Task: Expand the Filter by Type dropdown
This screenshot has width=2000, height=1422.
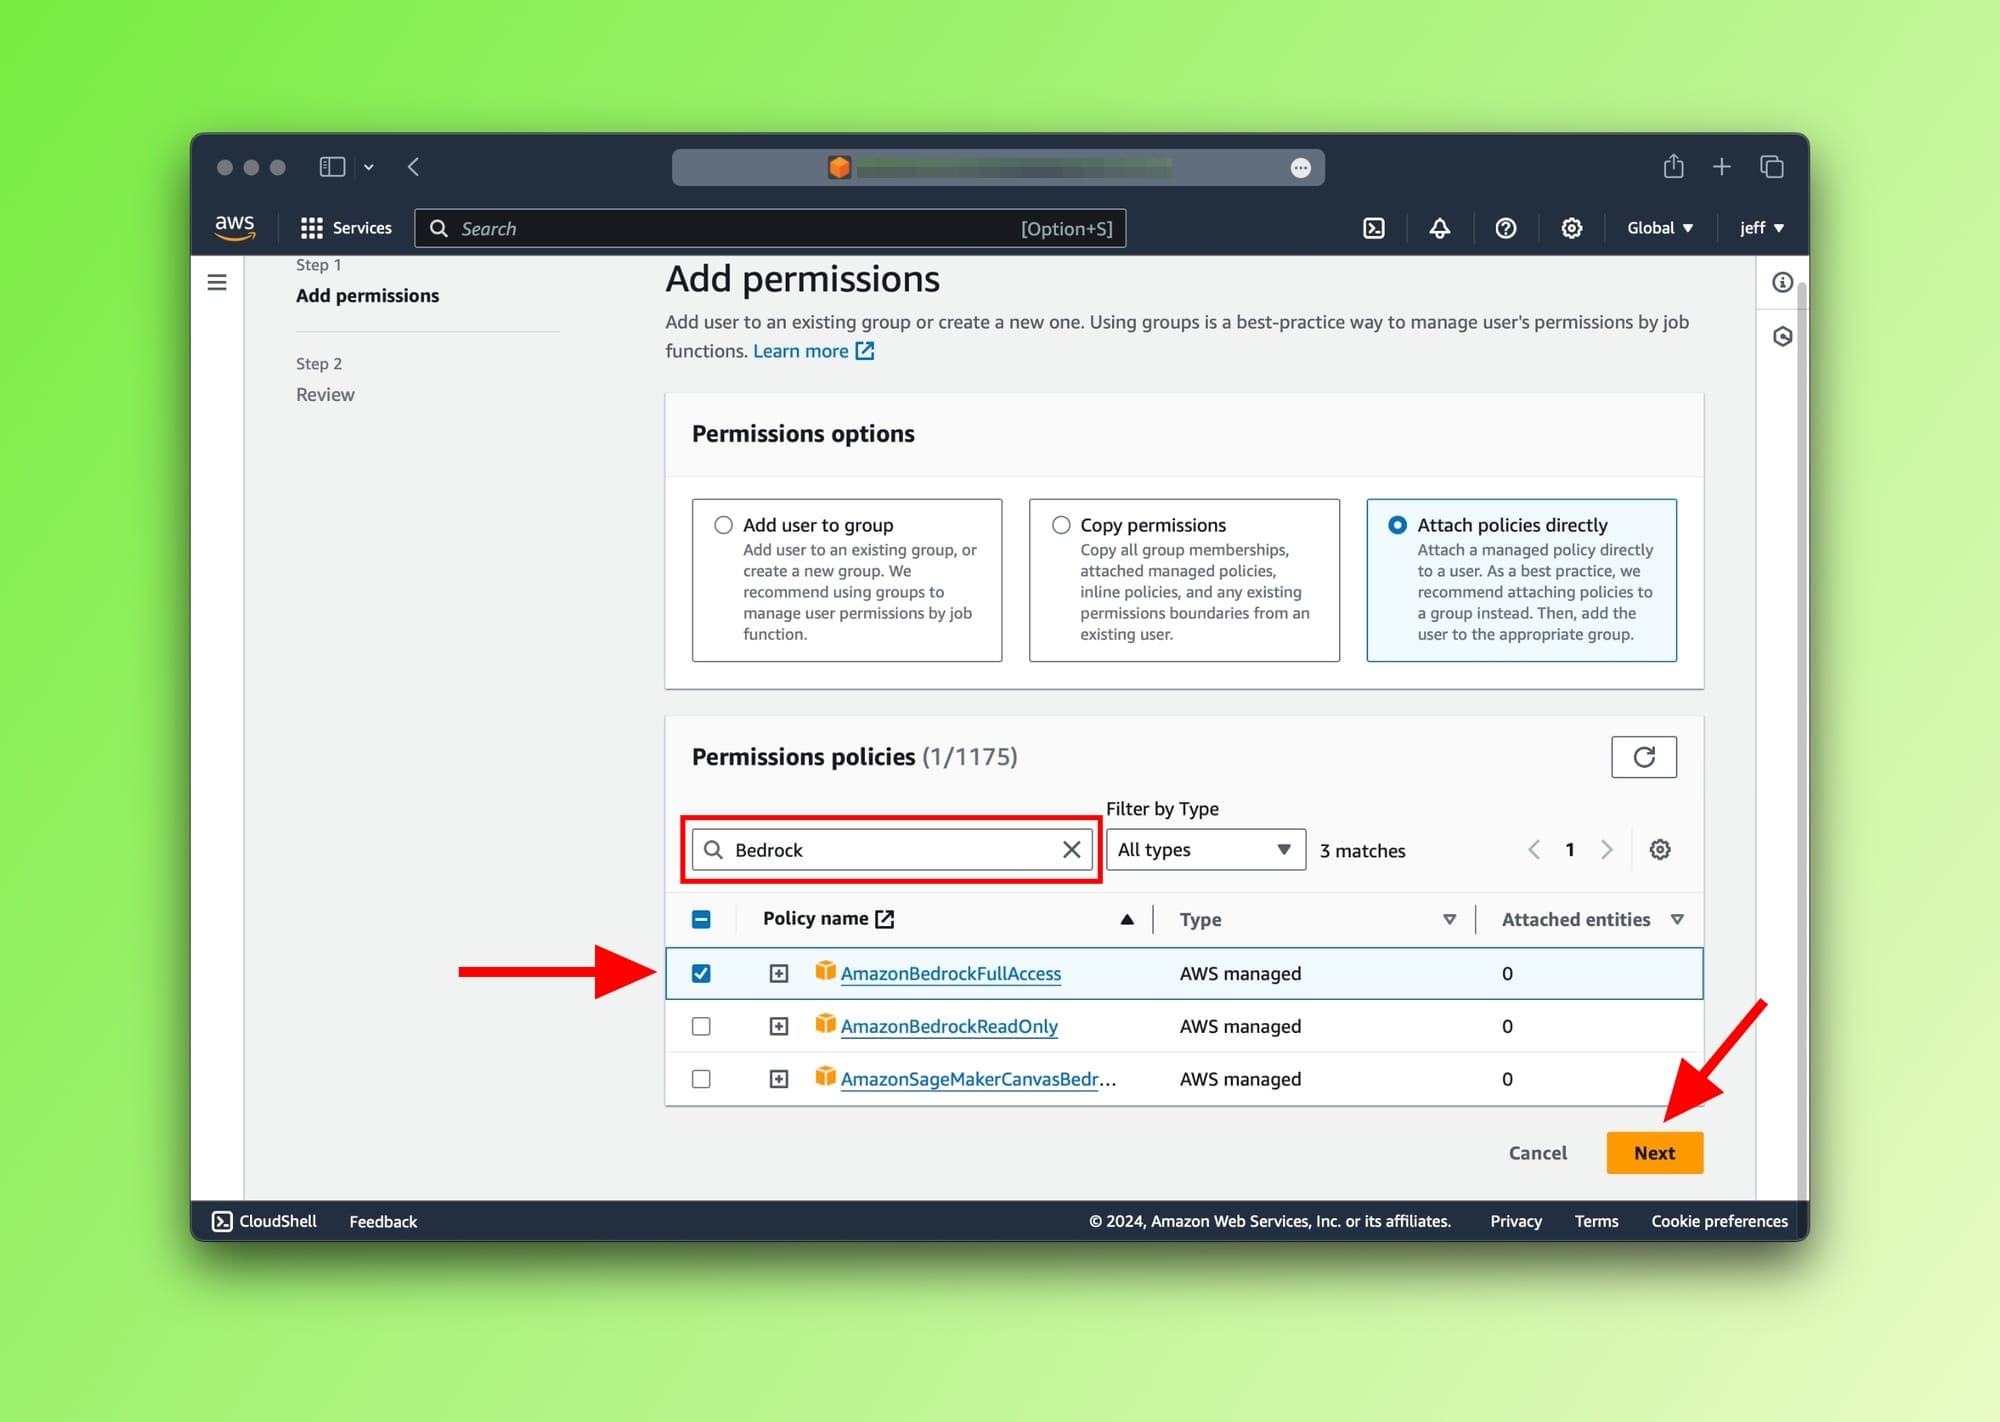Action: (x=1203, y=848)
